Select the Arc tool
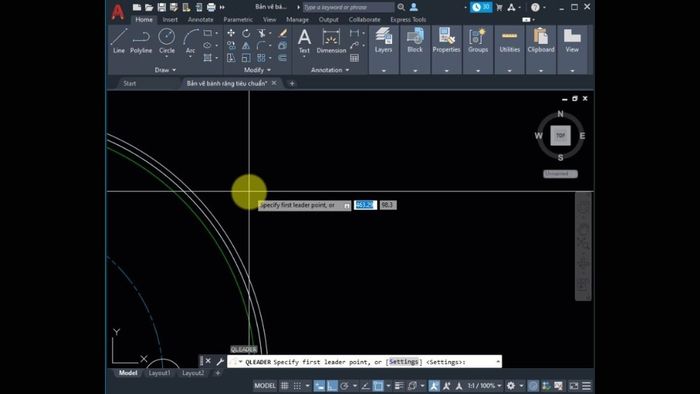Image resolution: width=700 pixels, height=394 pixels. 191,41
